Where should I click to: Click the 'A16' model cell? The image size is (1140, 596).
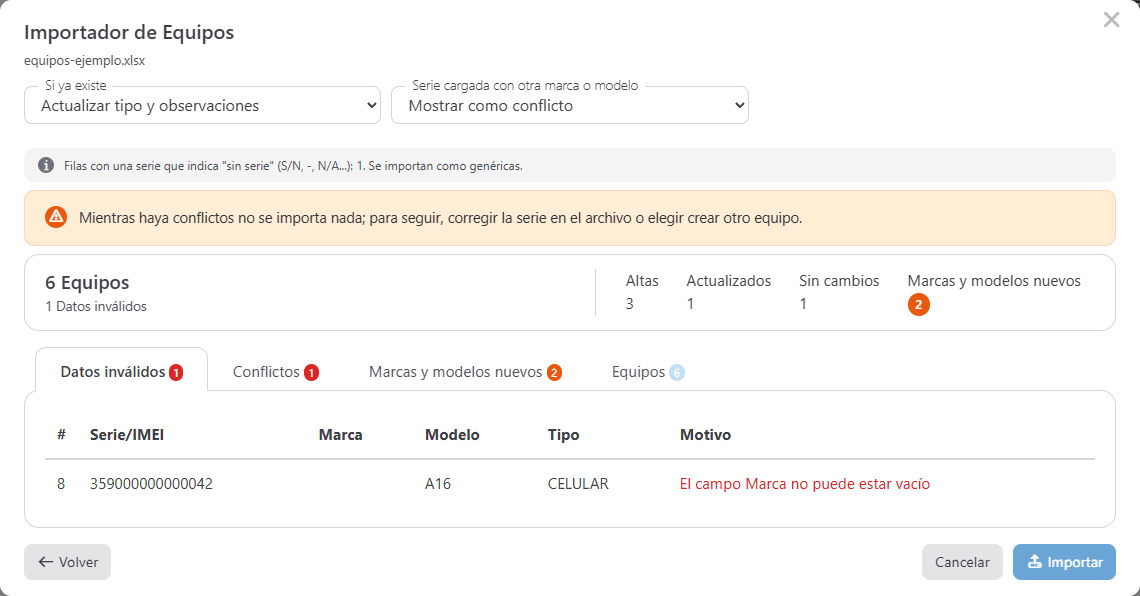(438, 483)
